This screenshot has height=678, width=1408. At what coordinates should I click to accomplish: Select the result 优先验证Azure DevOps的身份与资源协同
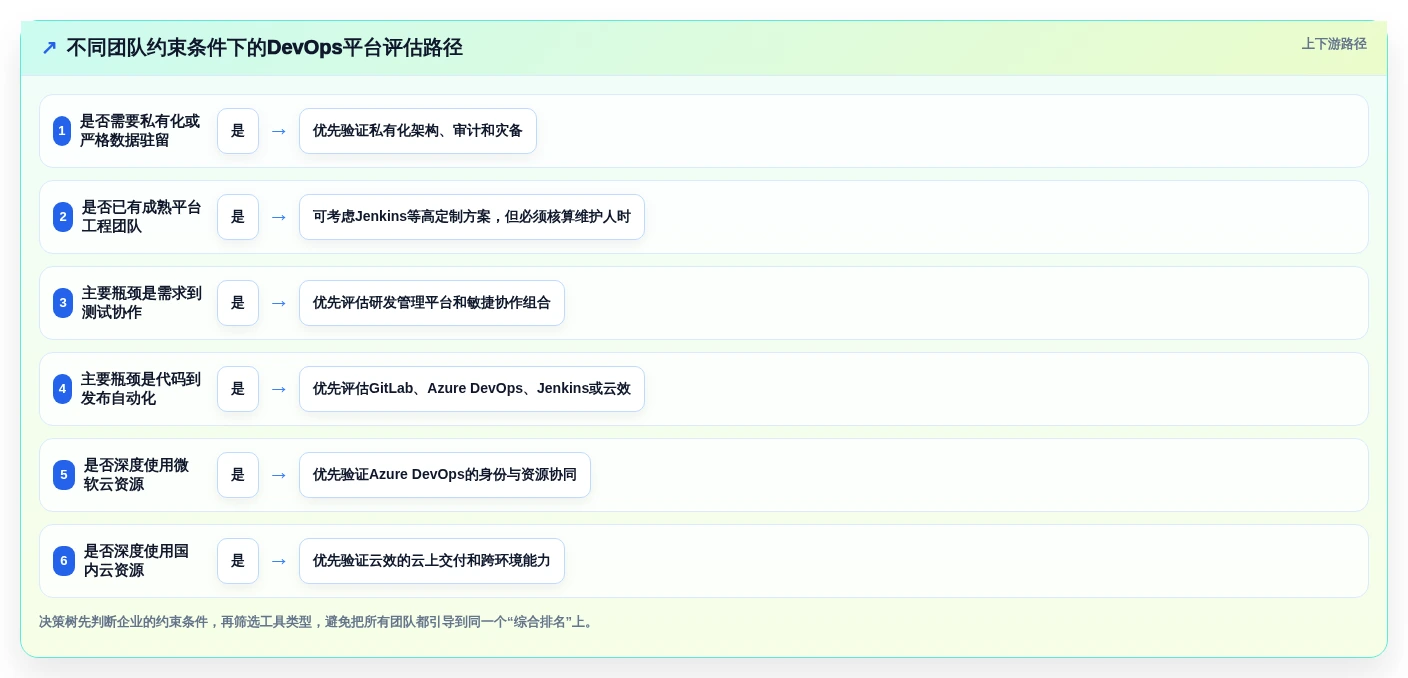click(x=445, y=475)
